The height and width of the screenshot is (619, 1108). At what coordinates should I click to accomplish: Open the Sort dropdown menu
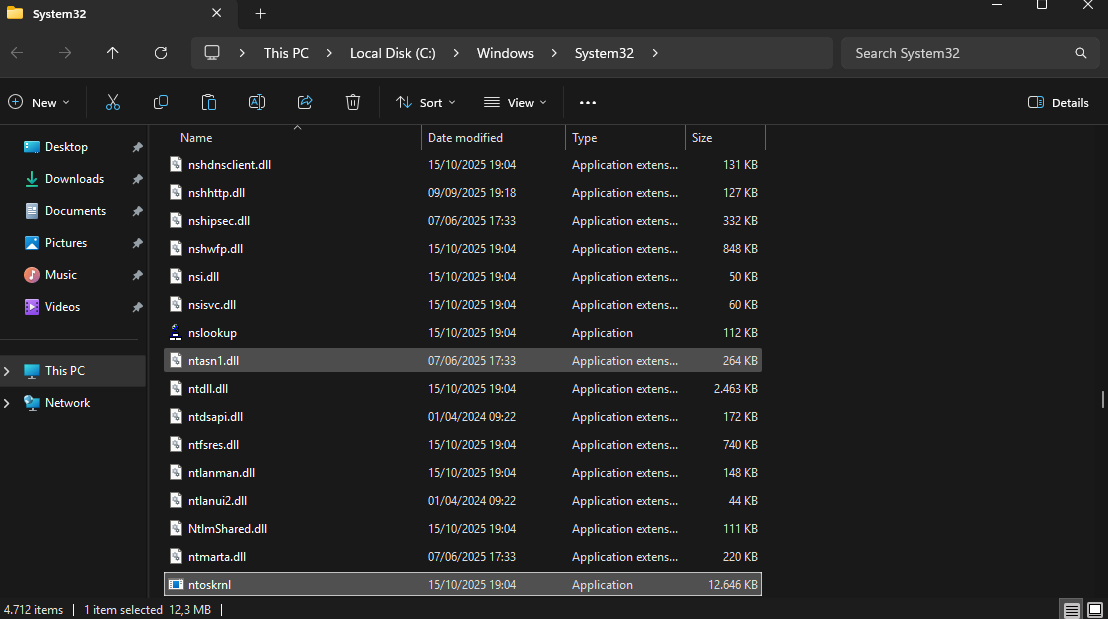coord(425,102)
